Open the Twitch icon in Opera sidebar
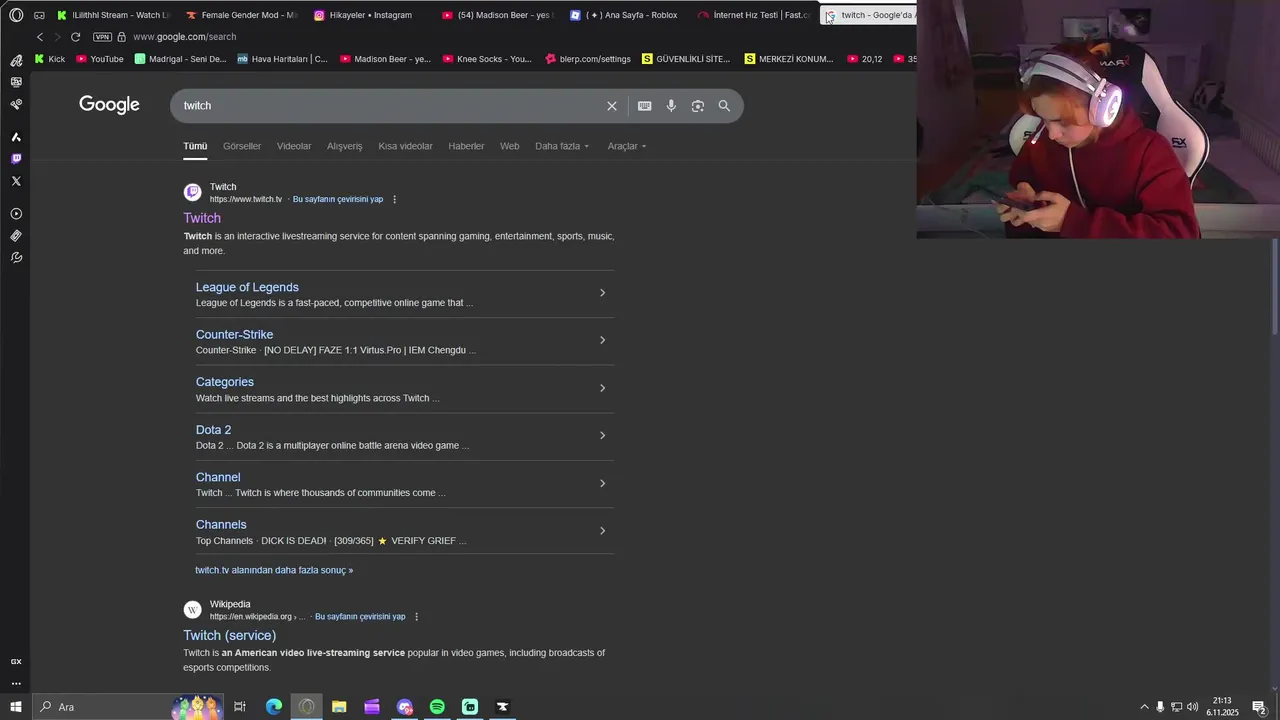1280x720 pixels. (16, 159)
